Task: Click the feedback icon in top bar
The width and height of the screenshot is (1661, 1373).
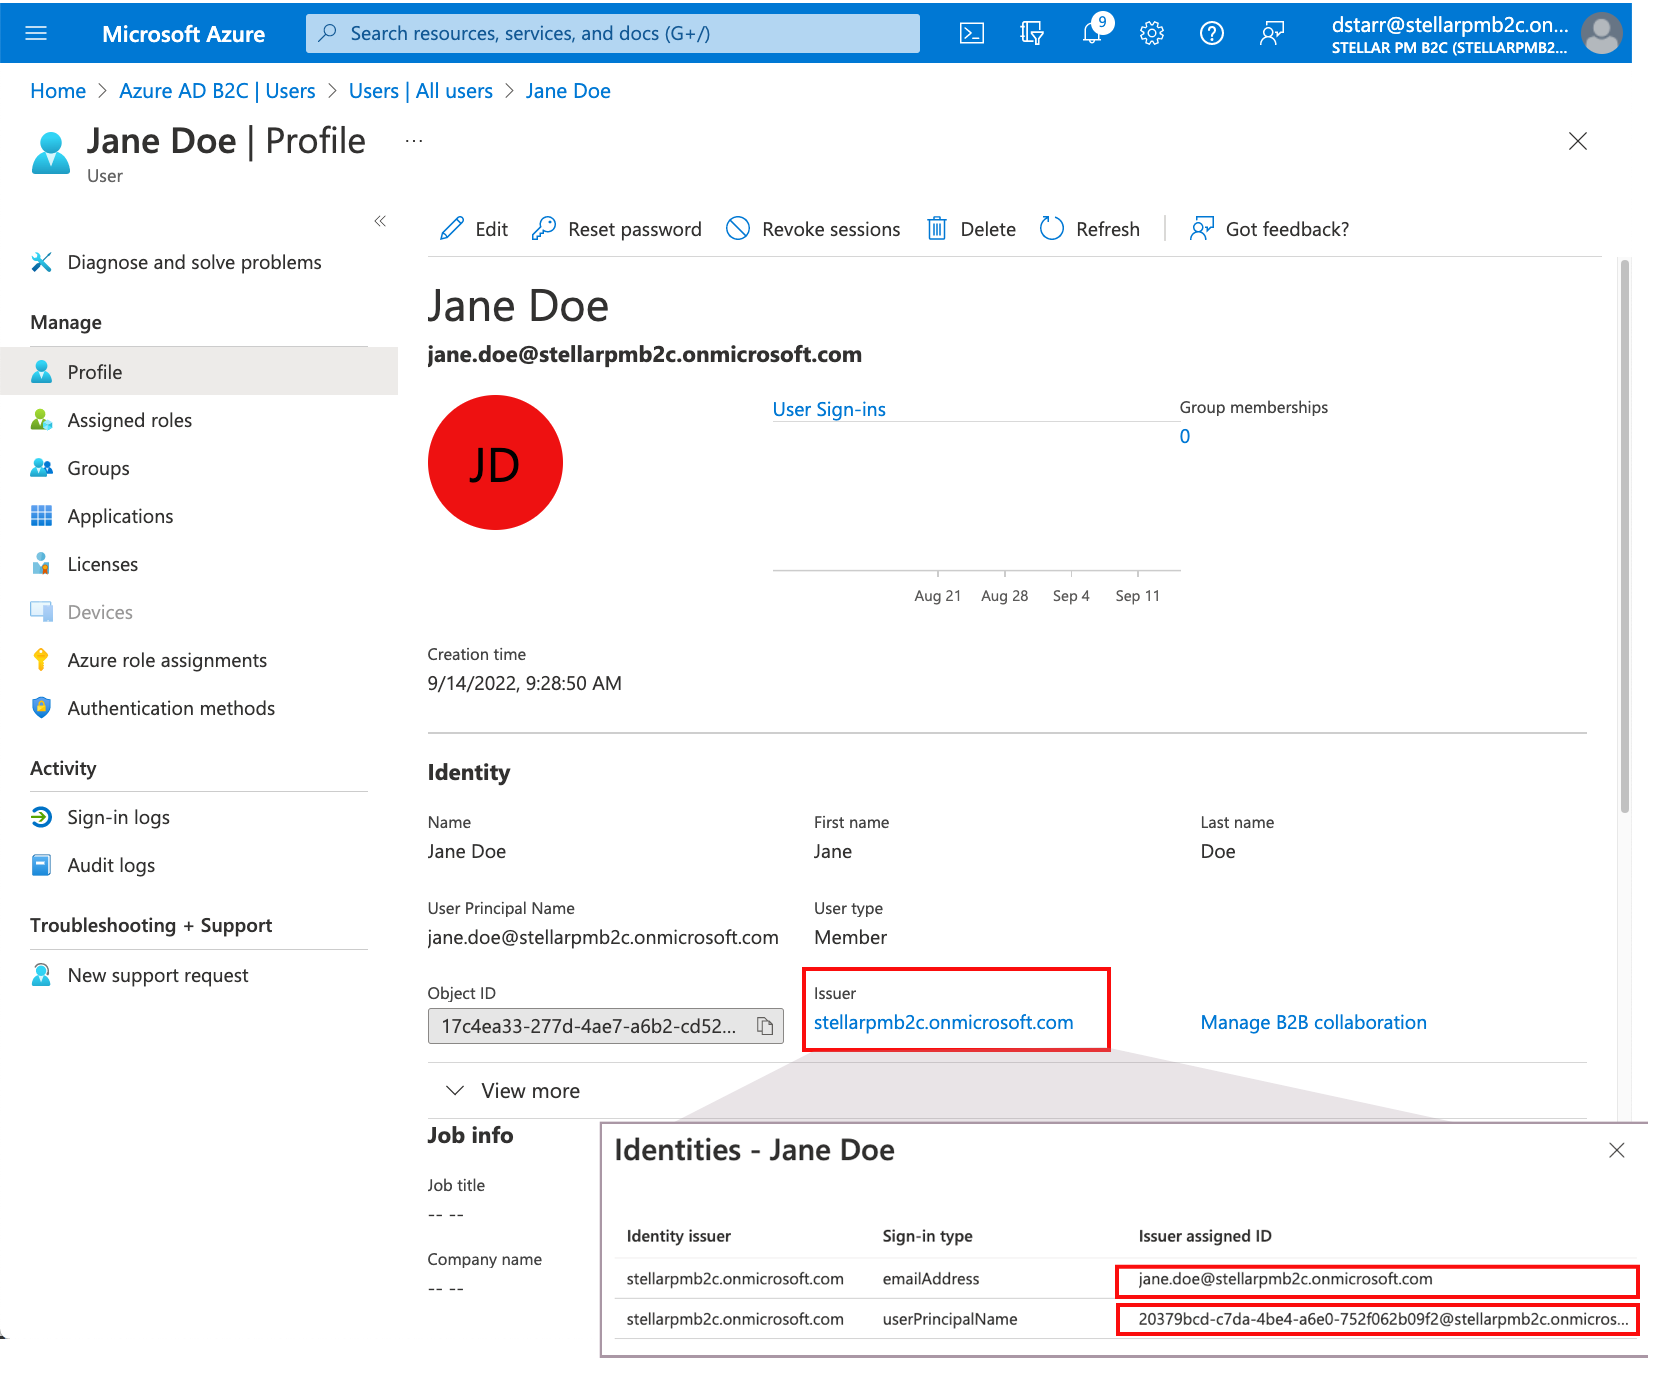Action: [x=1271, y=33]
